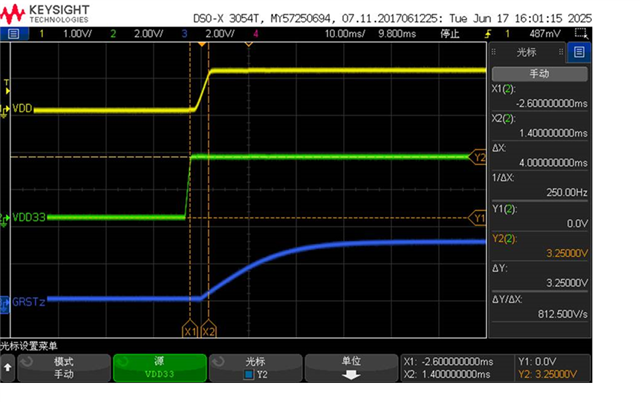
Task: Click the ΔX value 4.000000000ms
Action: click(x=553, y=163)
